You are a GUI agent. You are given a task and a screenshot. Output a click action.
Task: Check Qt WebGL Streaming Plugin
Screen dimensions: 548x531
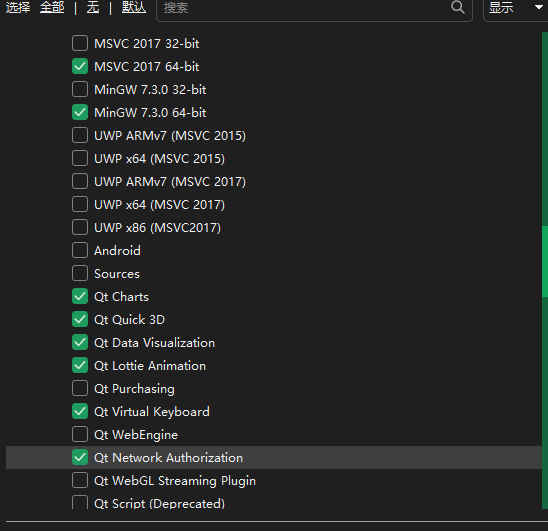click(x=80, y=481)
